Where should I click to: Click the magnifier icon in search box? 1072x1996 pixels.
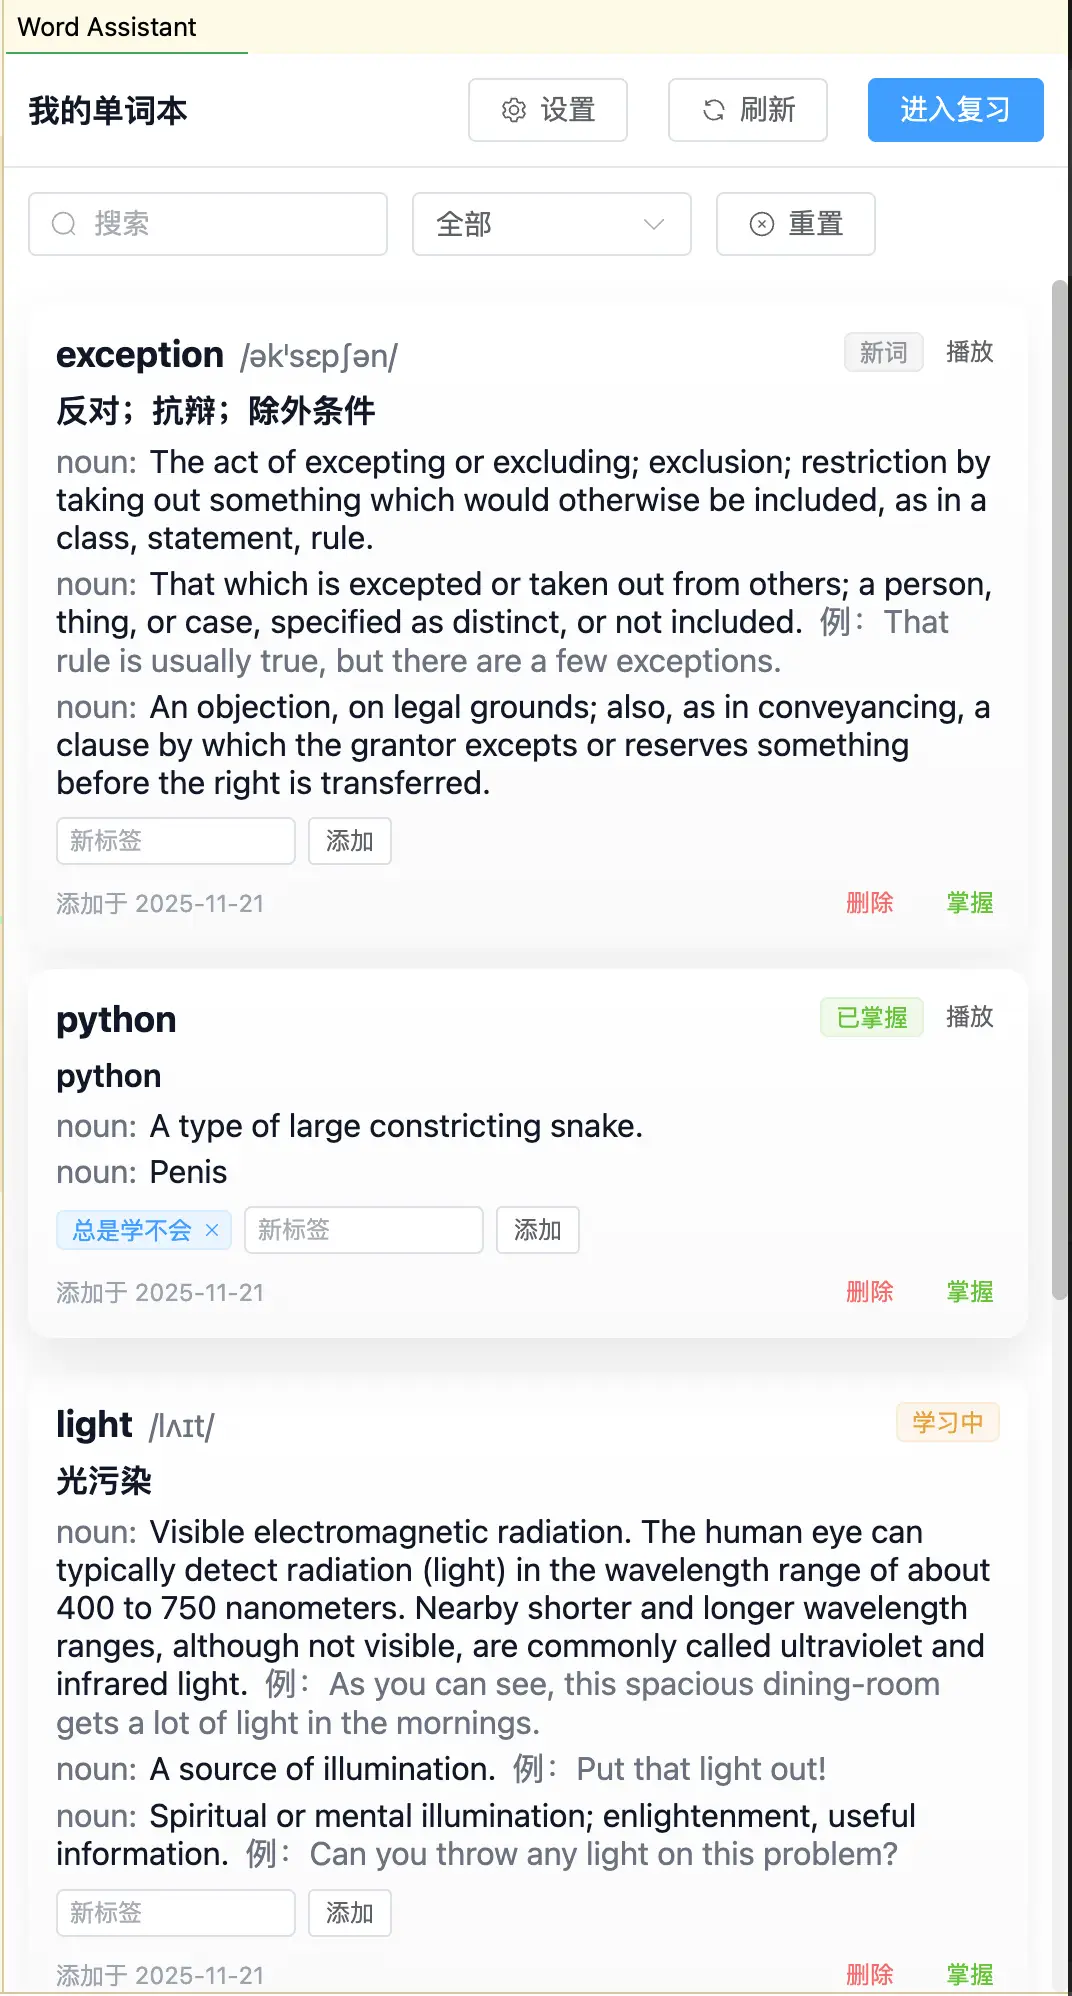[64, 224]
